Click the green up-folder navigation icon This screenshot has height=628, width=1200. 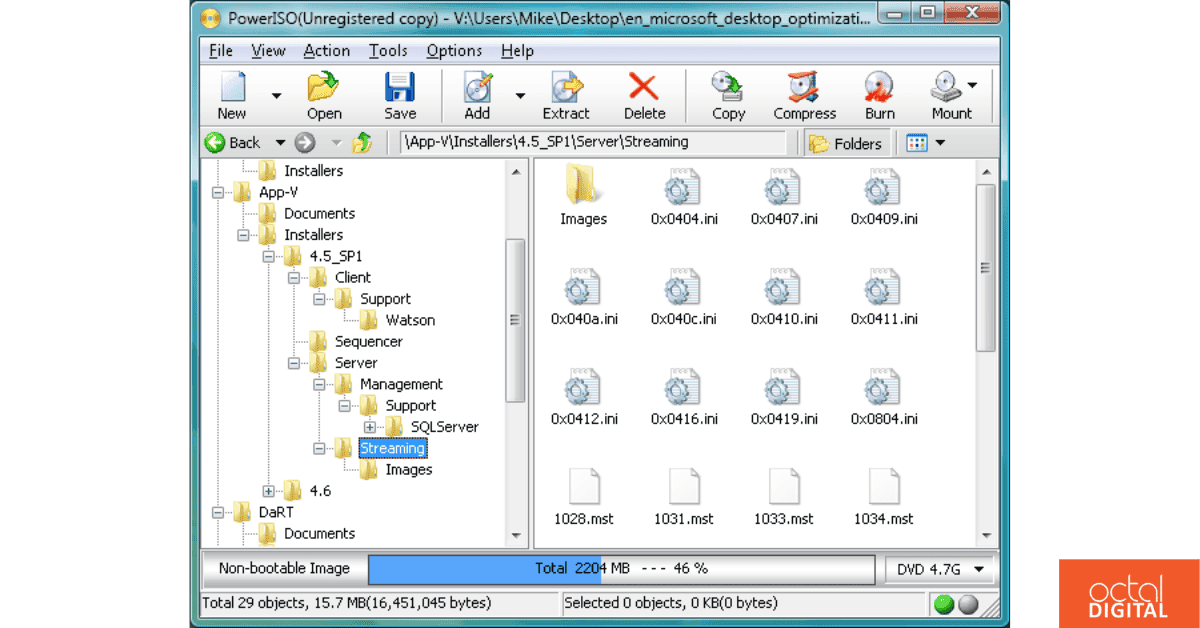363,142
